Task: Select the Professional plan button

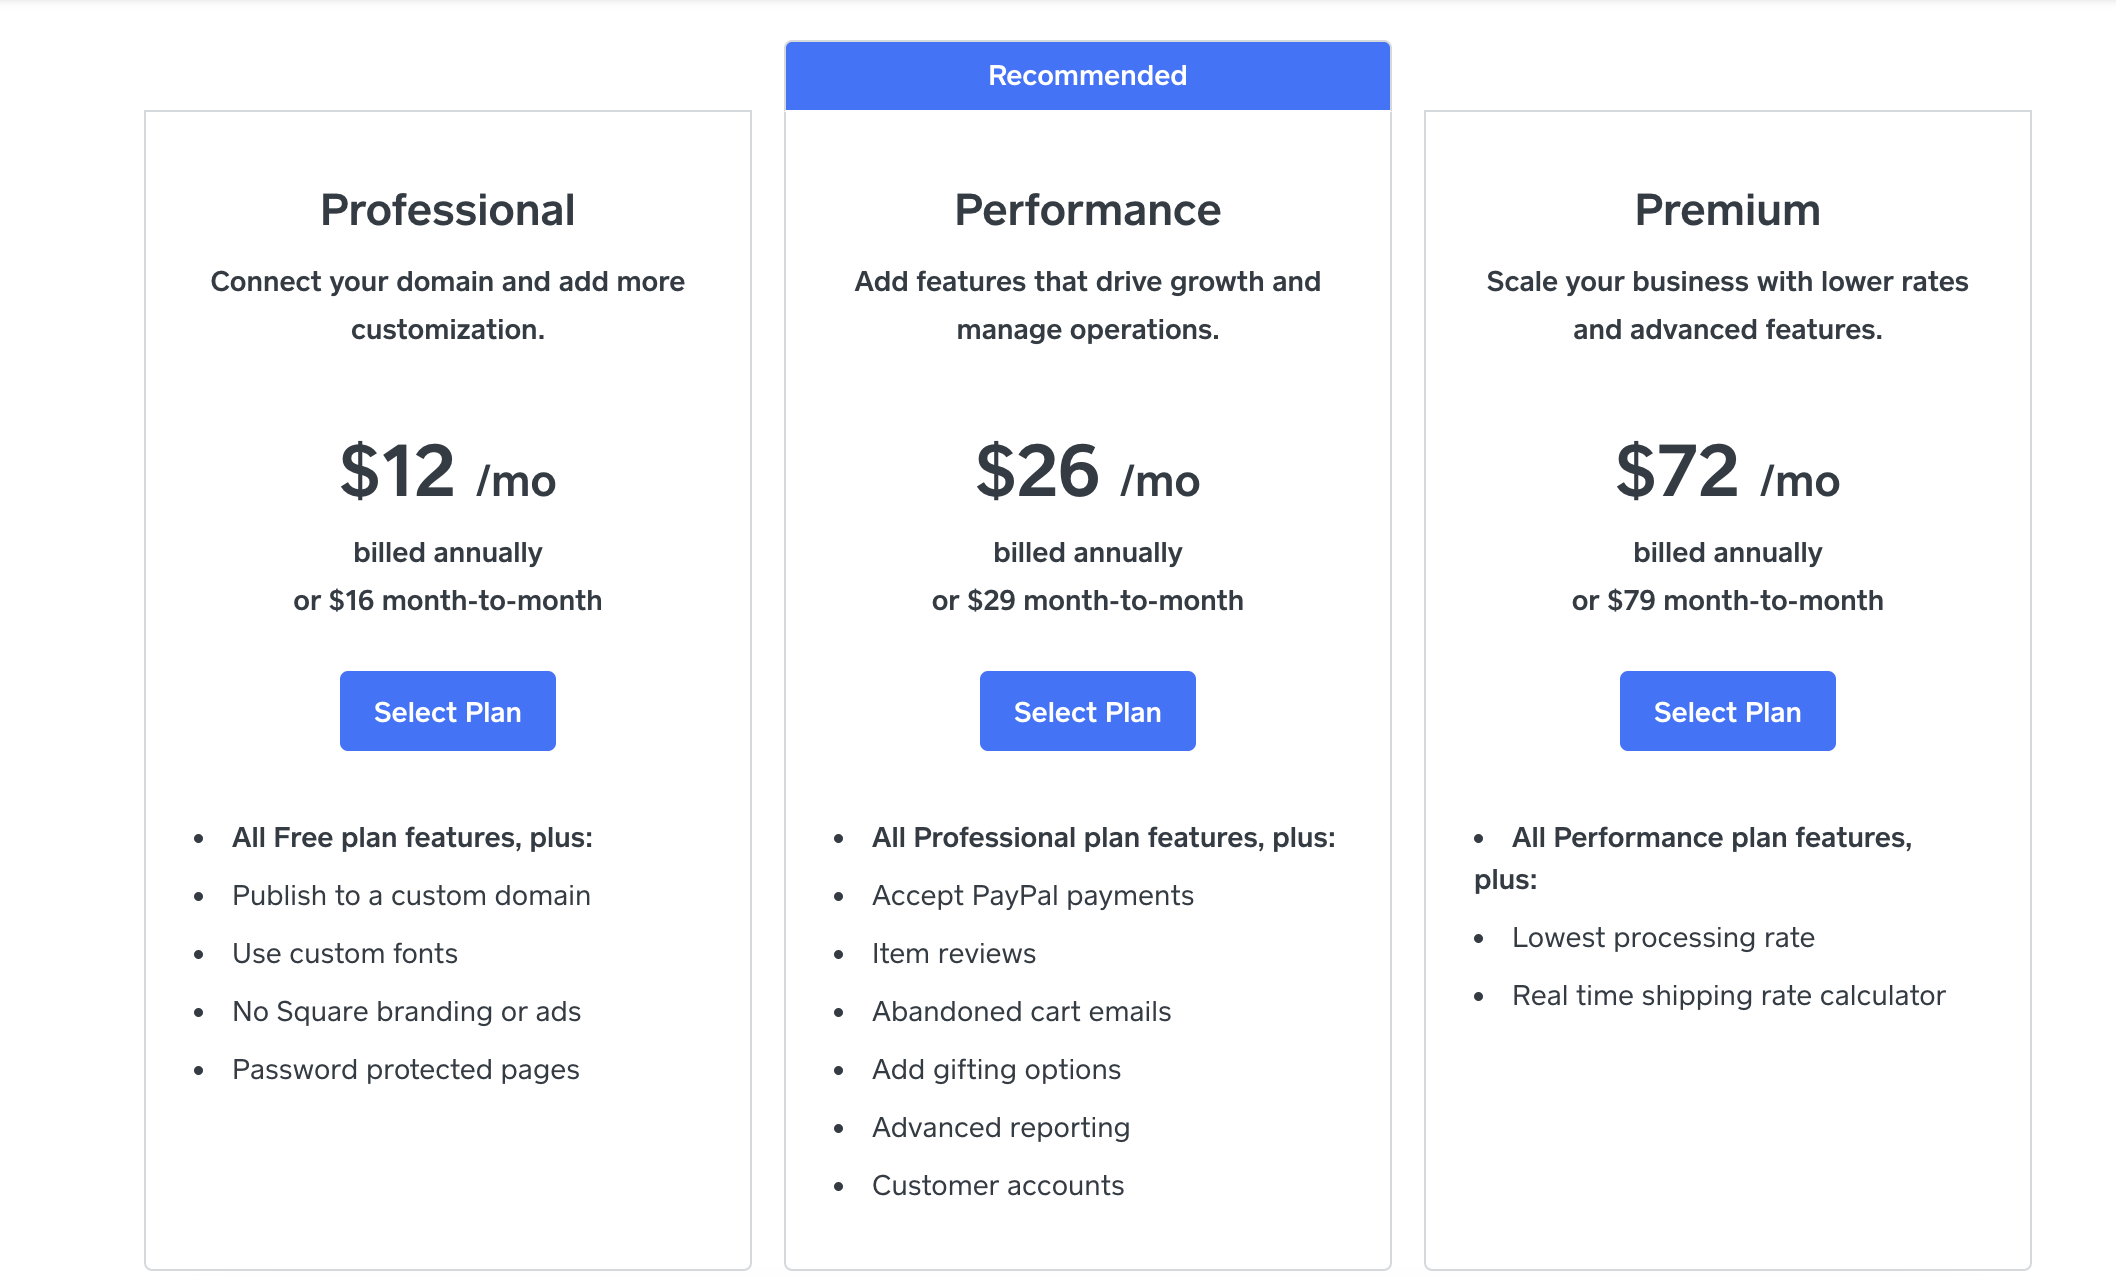Action: (447, 711)
